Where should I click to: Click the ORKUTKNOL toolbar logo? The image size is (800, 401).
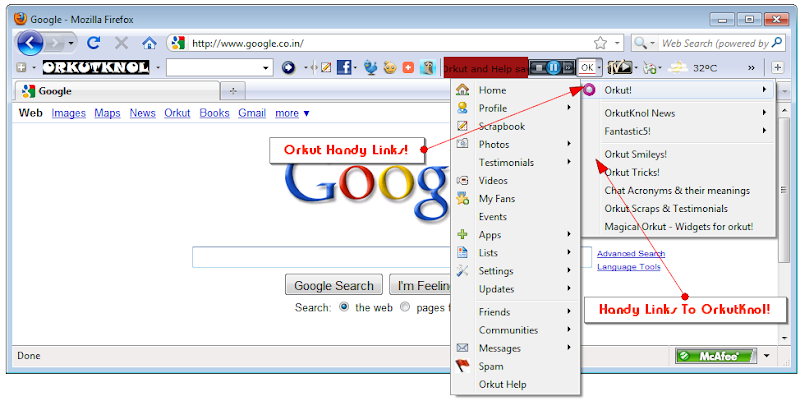click(96, 67)
